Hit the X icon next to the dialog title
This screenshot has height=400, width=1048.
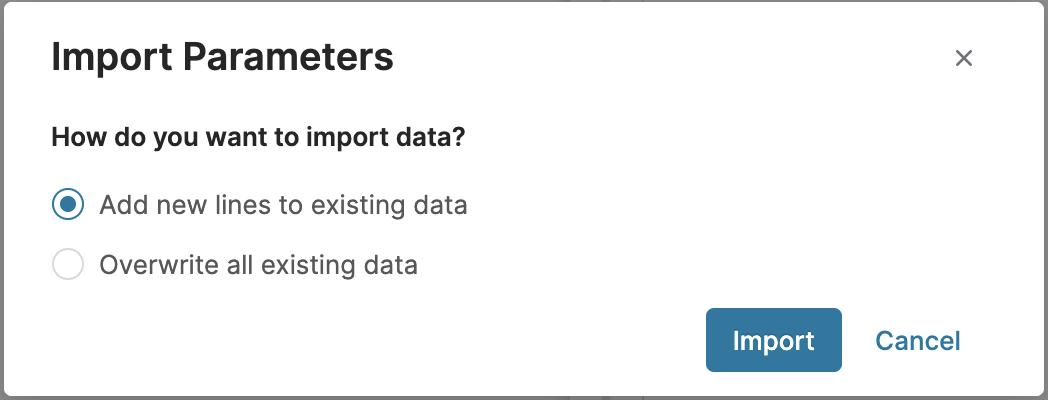(x=964, y=58)
